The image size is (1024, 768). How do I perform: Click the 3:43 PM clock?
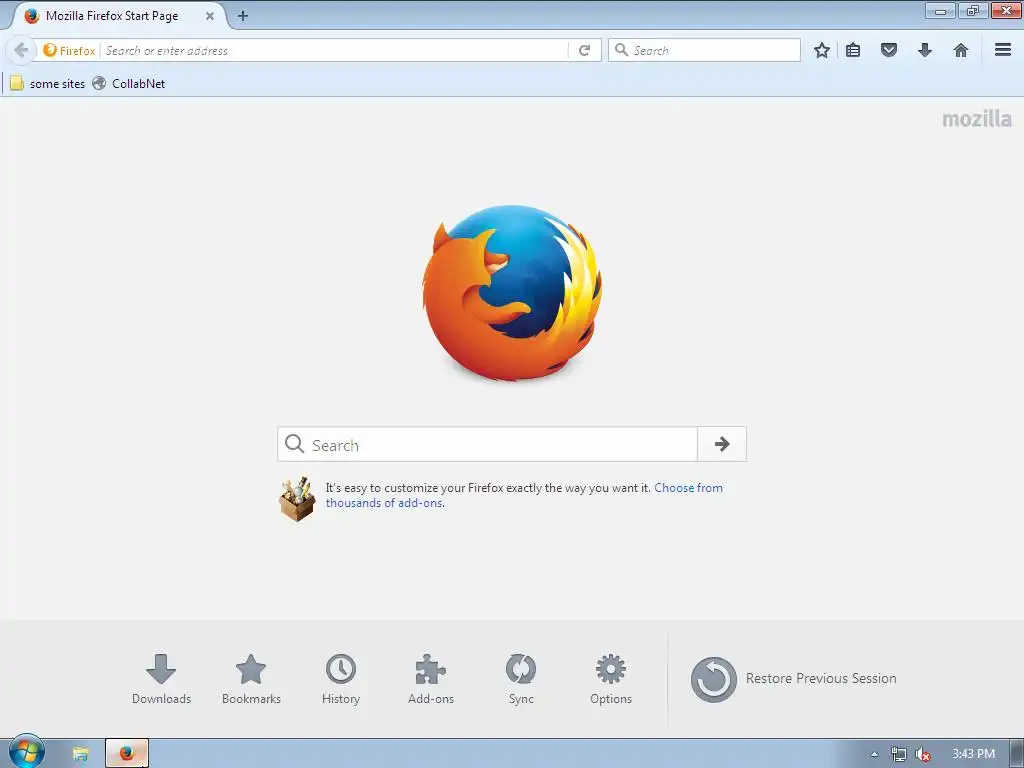(974, 754)
